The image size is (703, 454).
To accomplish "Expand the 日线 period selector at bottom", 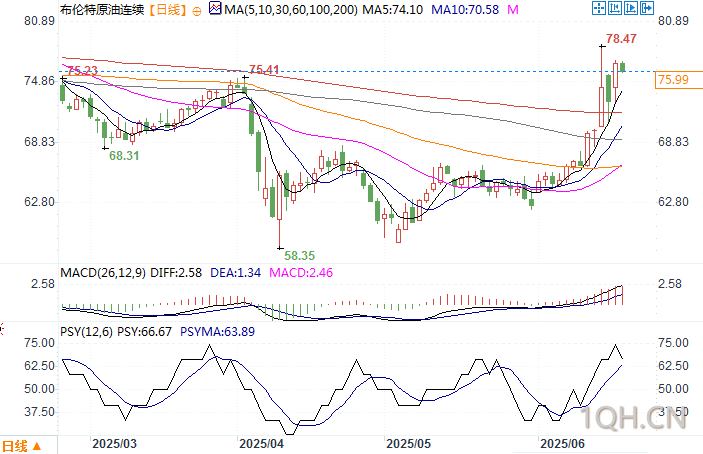I will coord(22,446).
